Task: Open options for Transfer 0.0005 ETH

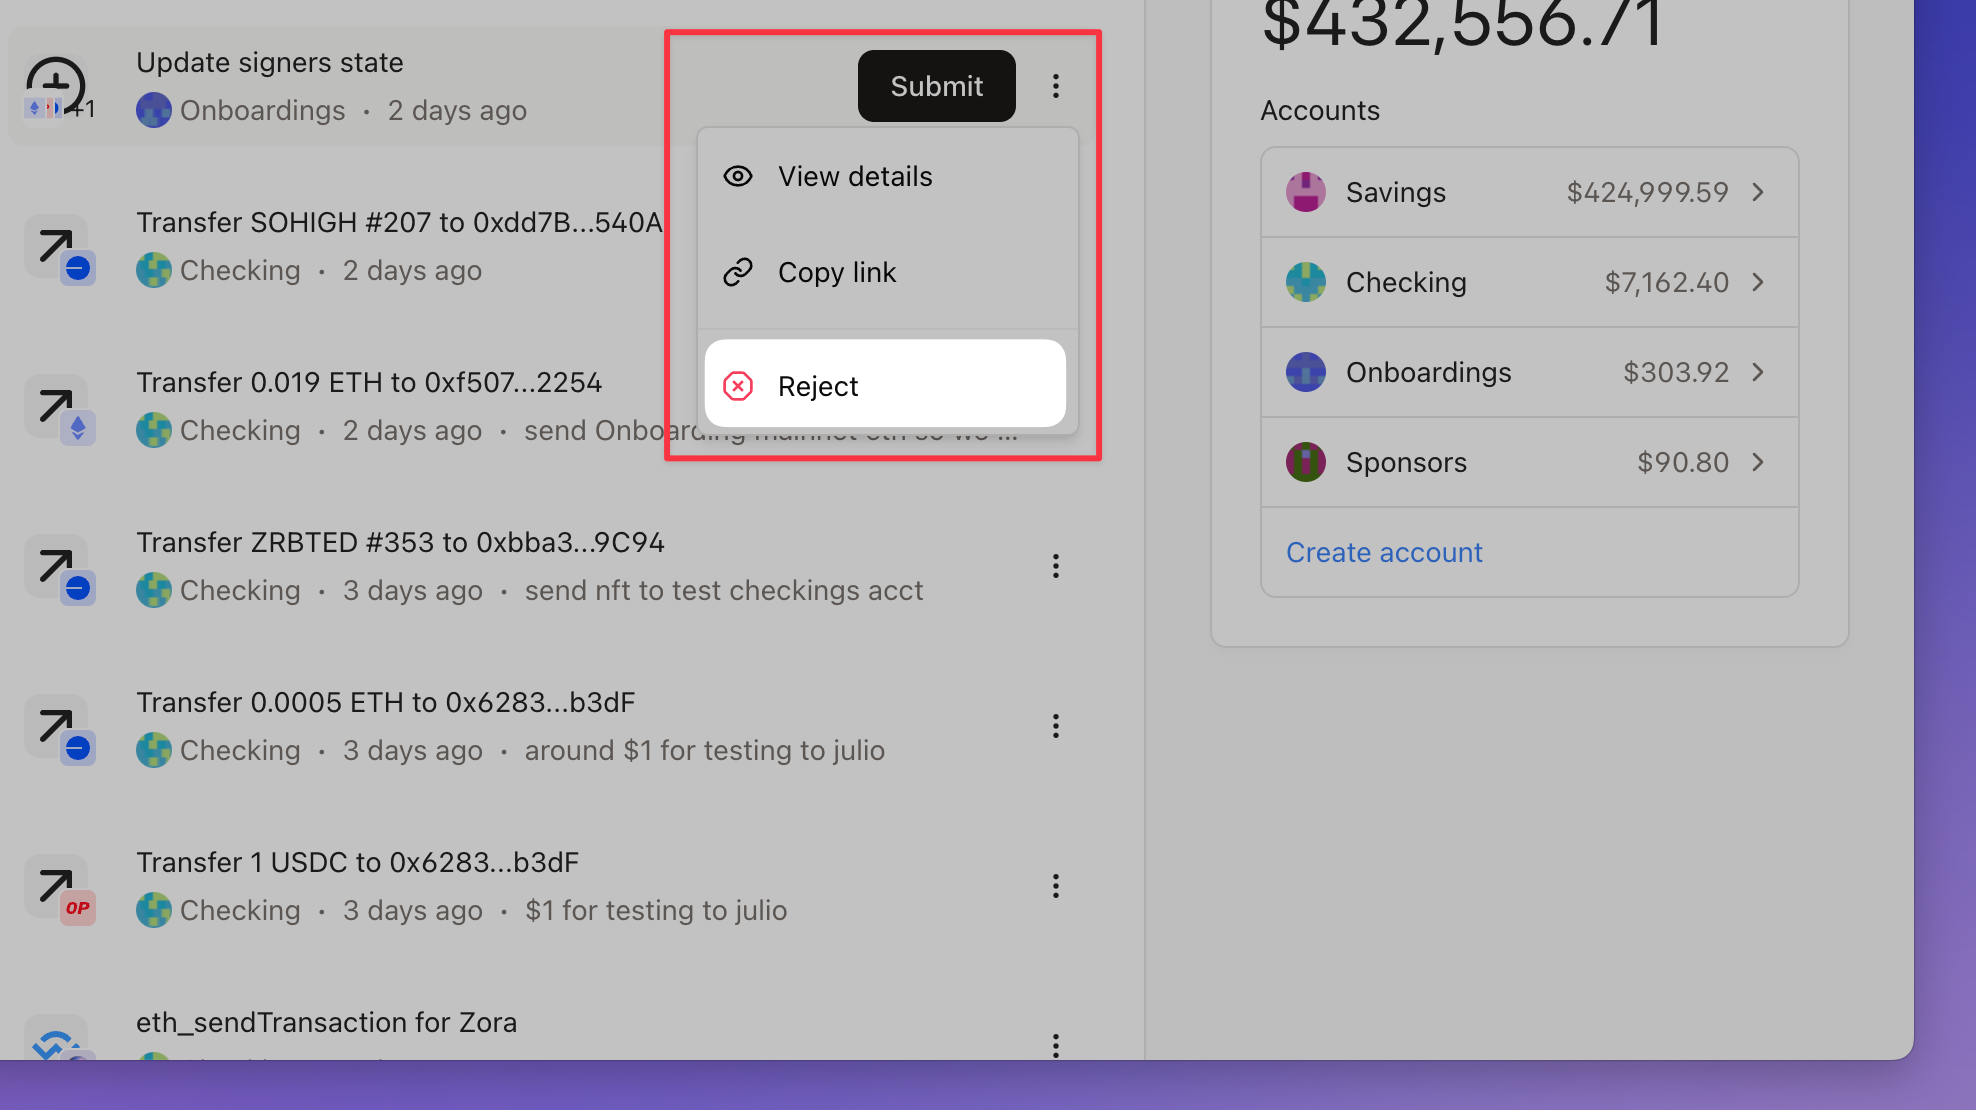Action: (1055, 726)
